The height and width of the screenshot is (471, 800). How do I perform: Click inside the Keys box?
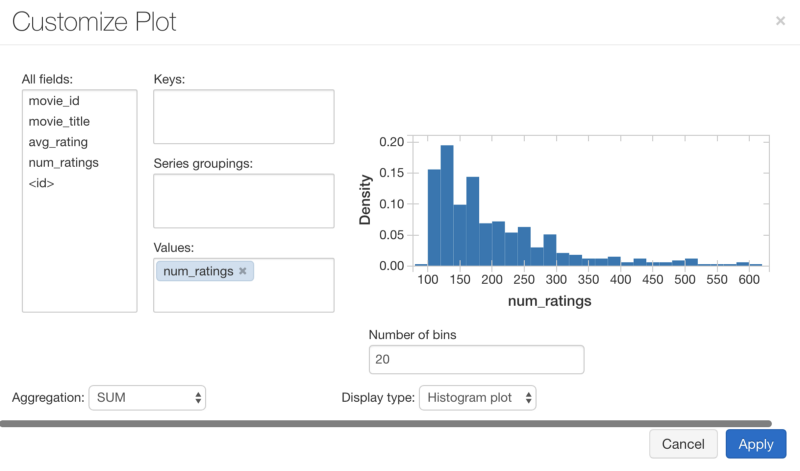pyautogui.click(x=243, y=116)
